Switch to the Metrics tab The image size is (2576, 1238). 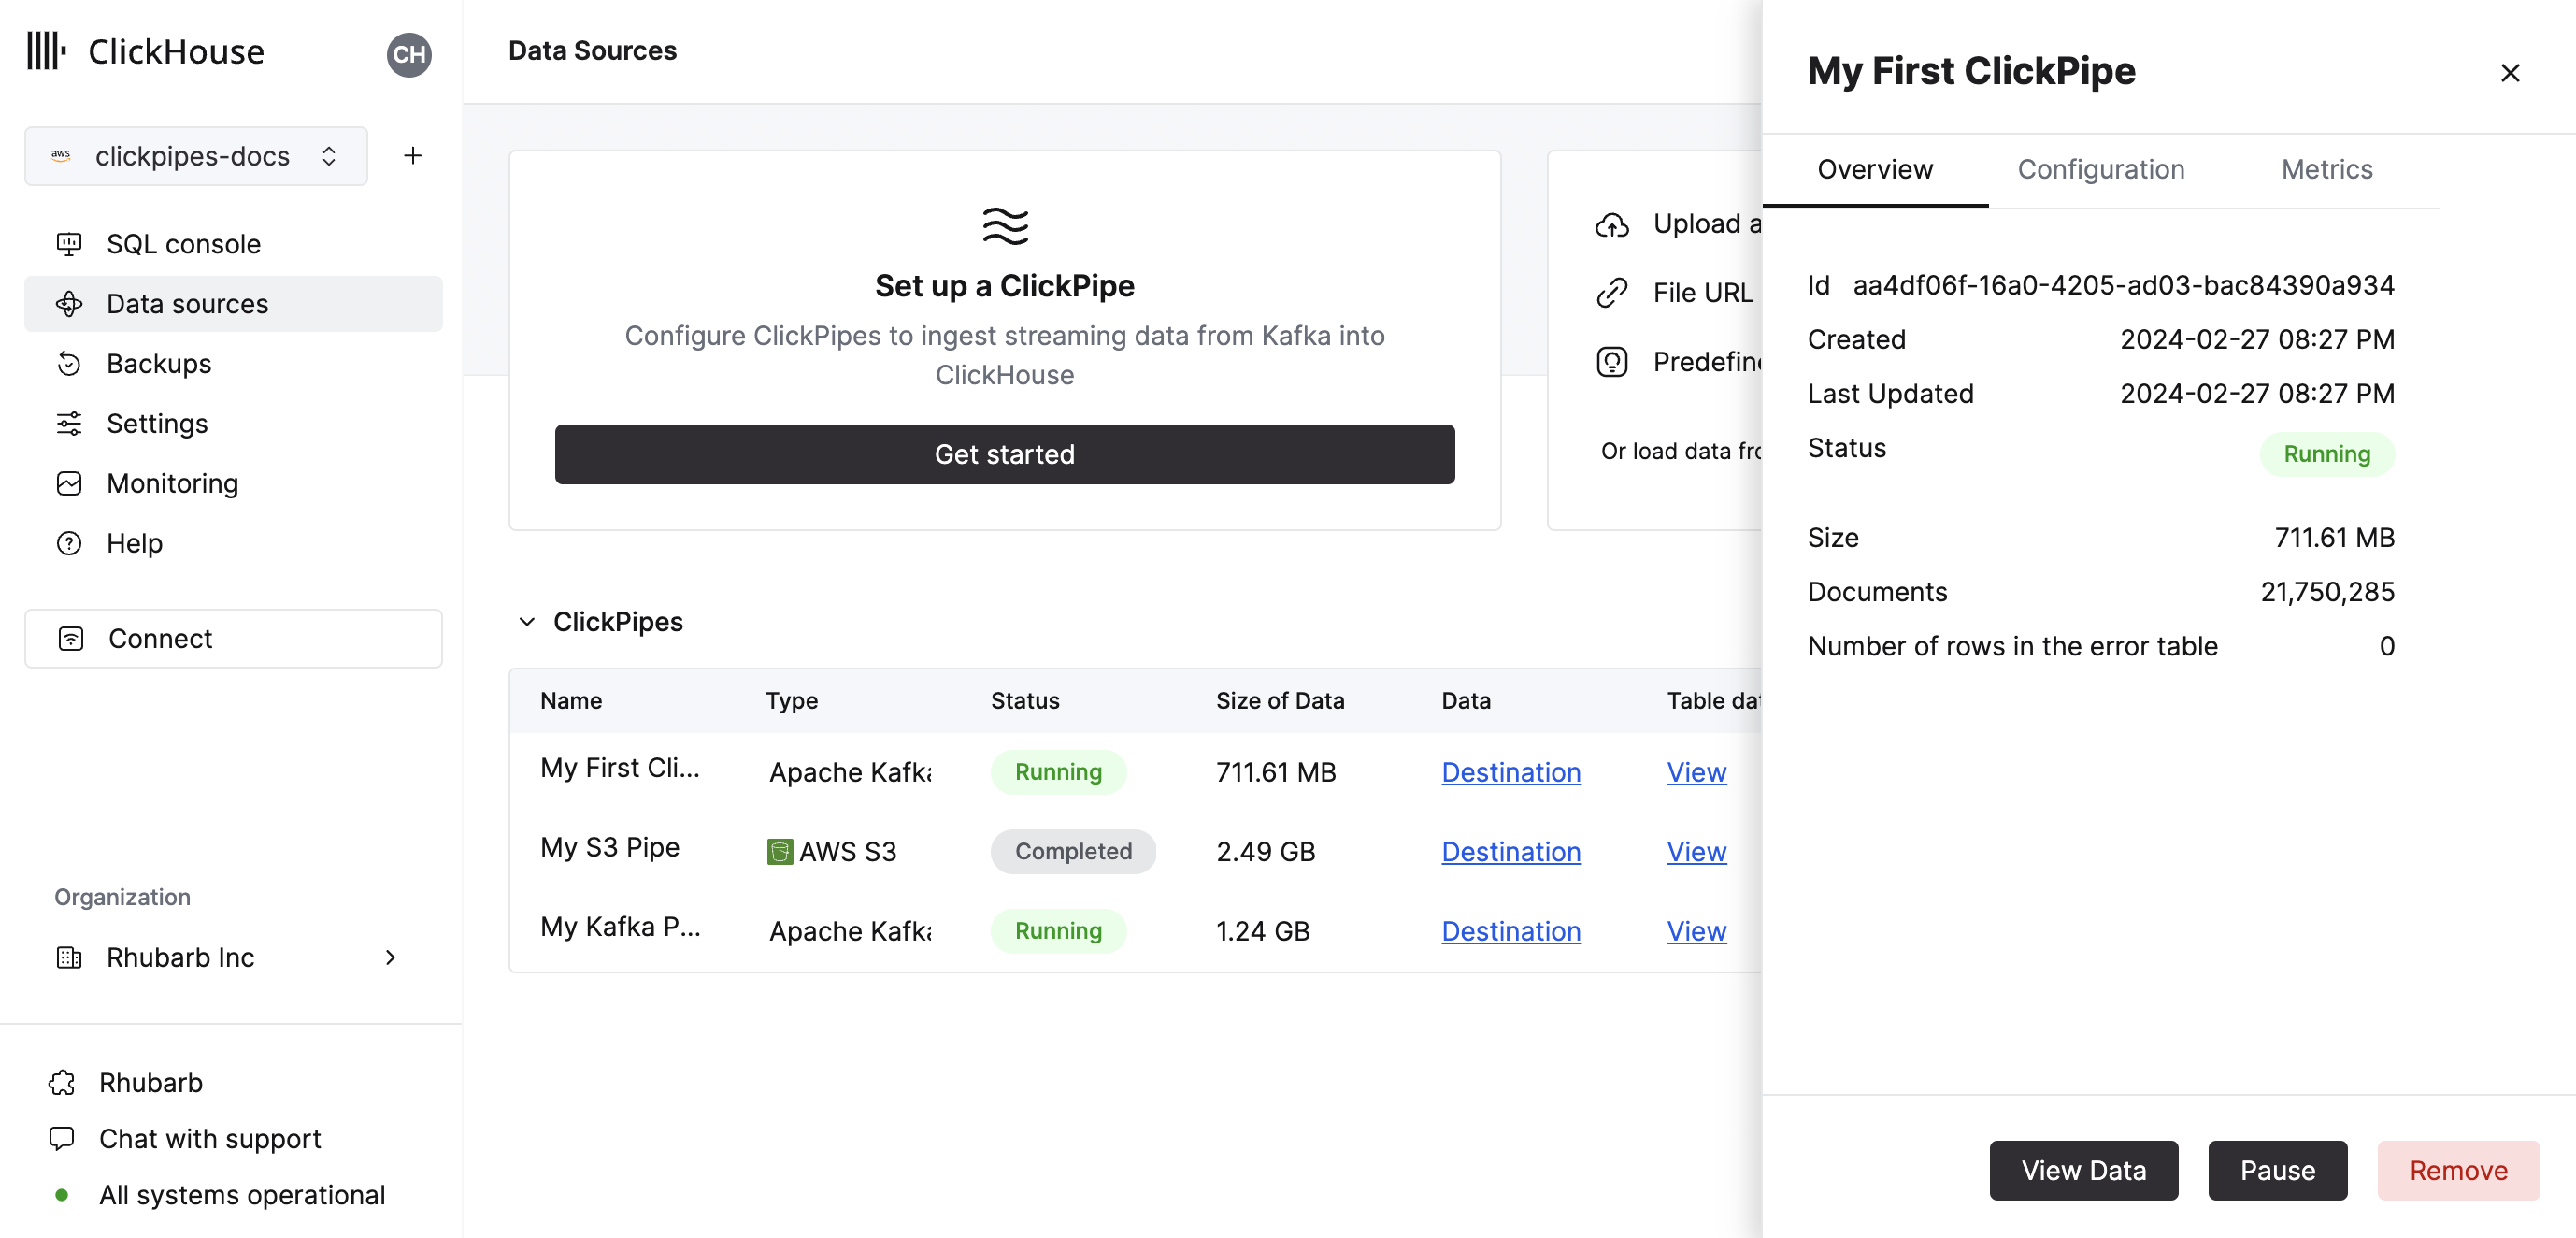2328,169
